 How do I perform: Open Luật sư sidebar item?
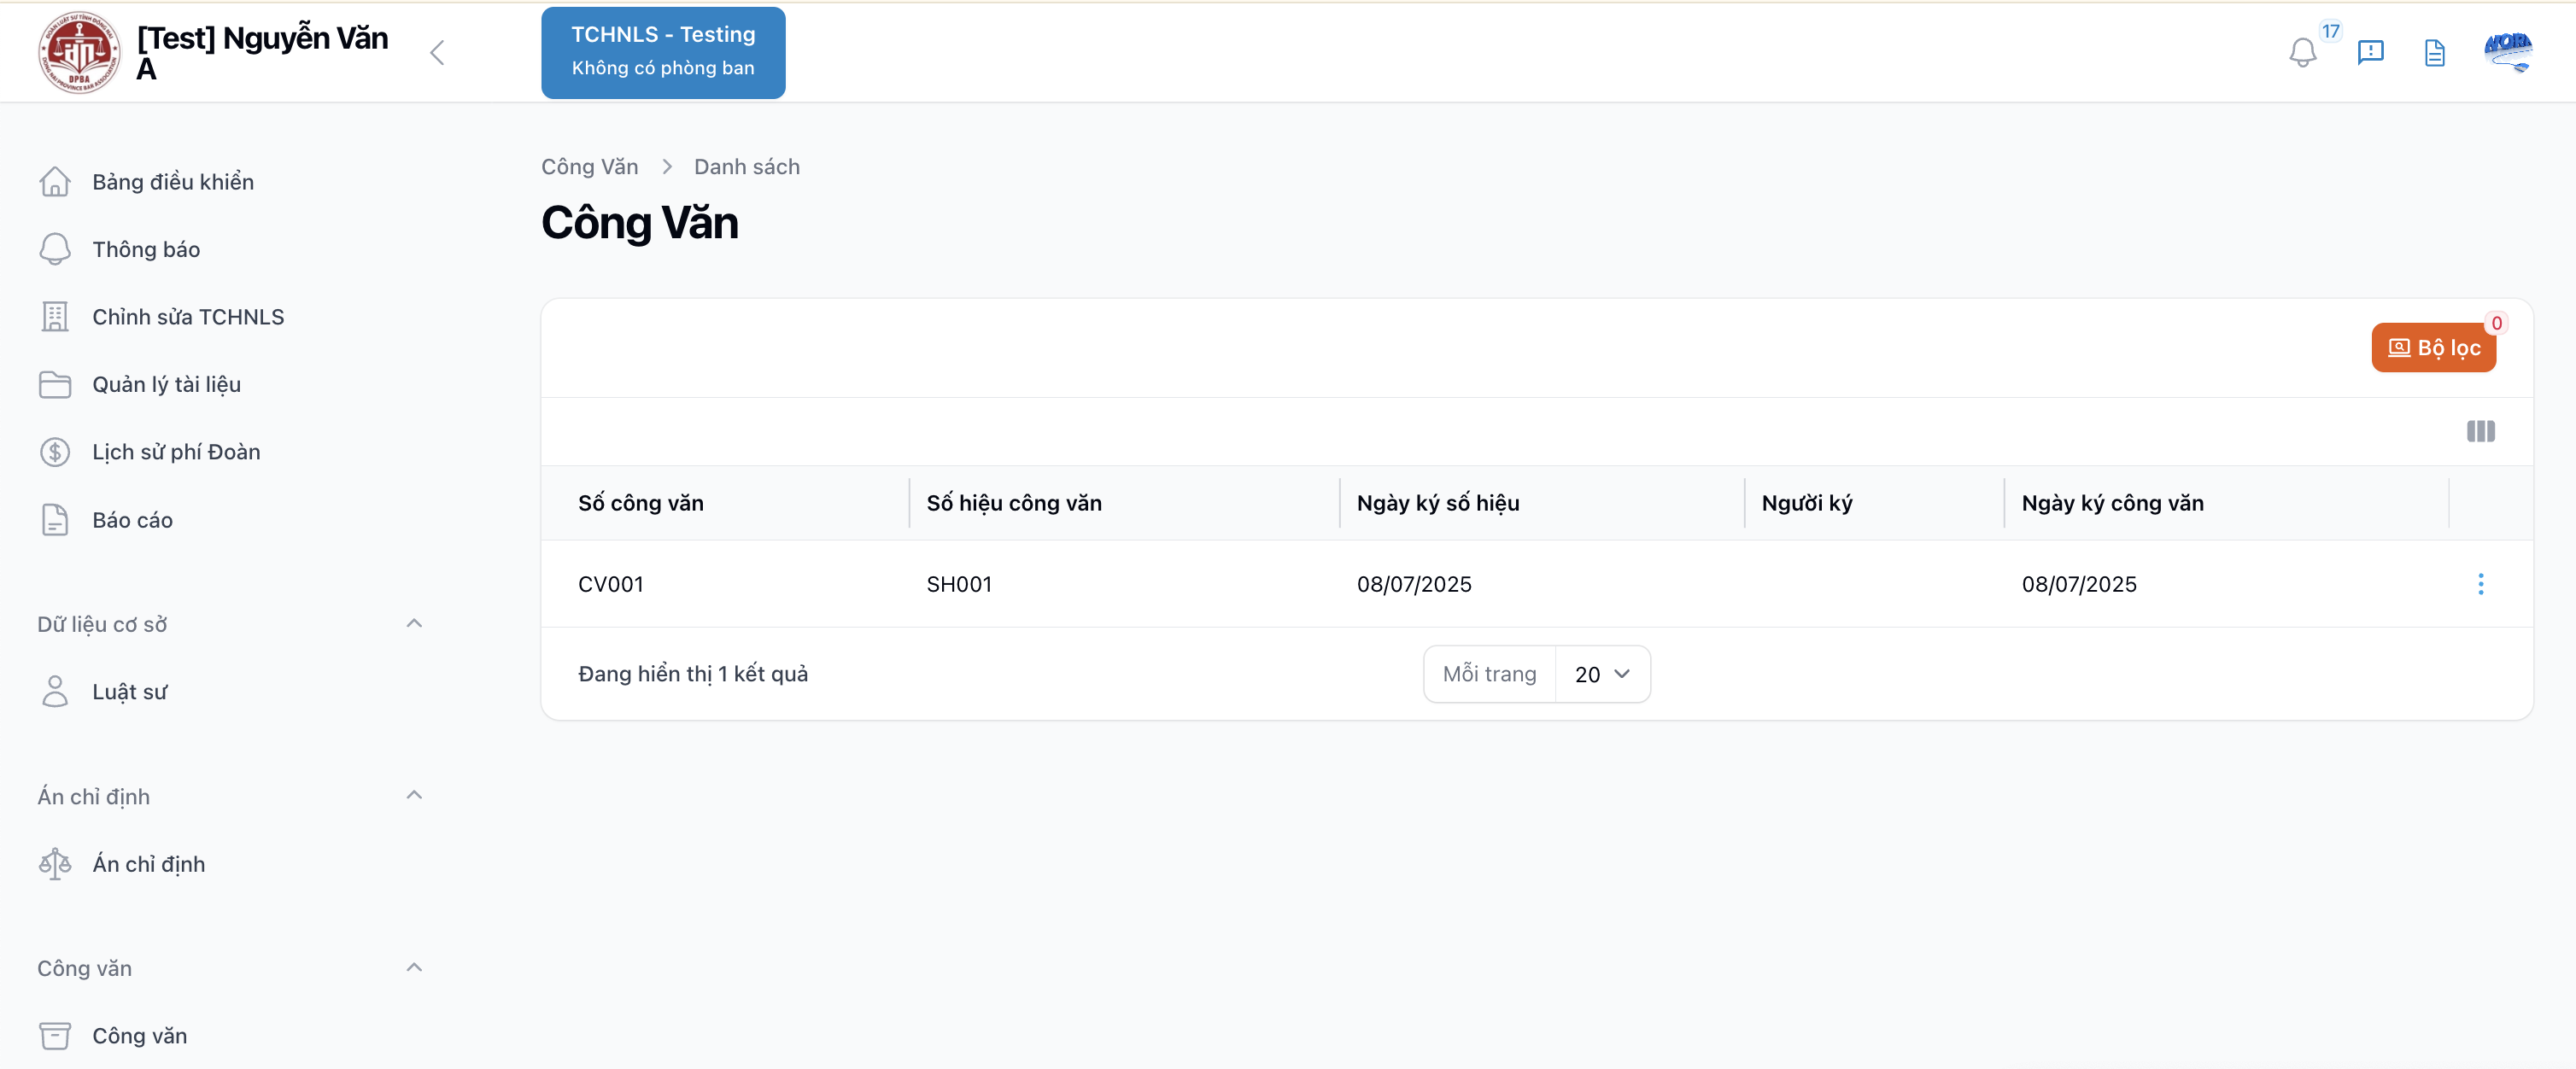pos(129,692)
